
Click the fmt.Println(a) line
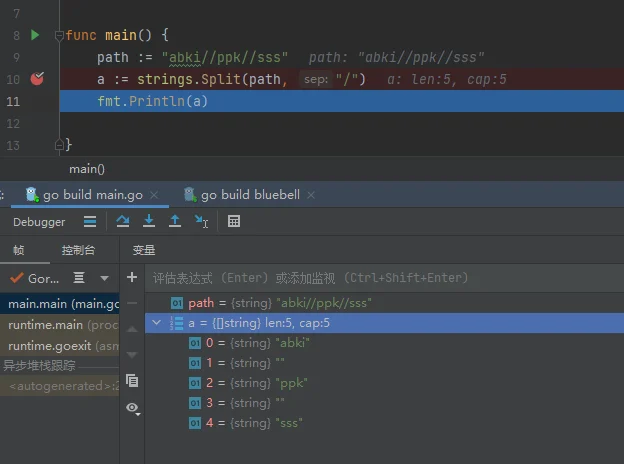coord(152,101)
